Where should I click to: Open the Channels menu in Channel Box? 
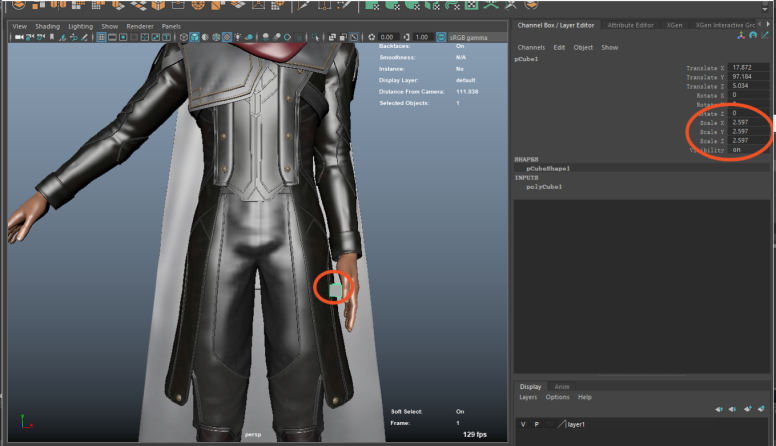click(531, 47)
